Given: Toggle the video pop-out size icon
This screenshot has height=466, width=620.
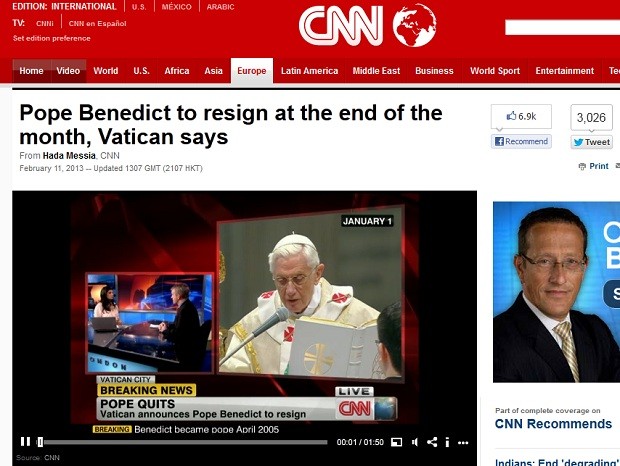Looking at the screenshot, I should coord(397,442).
